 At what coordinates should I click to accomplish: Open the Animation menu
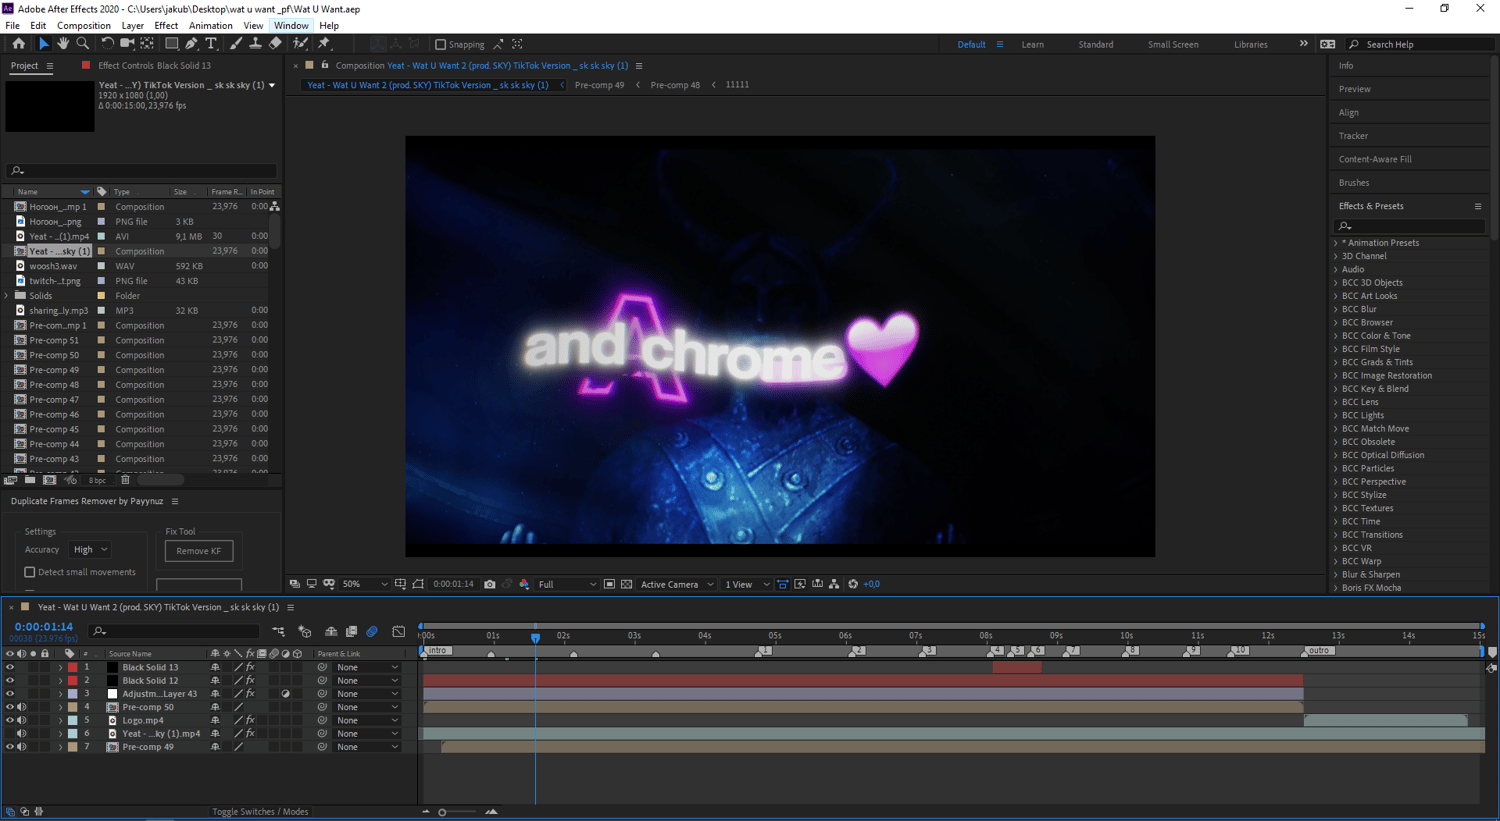coord(210,26)
